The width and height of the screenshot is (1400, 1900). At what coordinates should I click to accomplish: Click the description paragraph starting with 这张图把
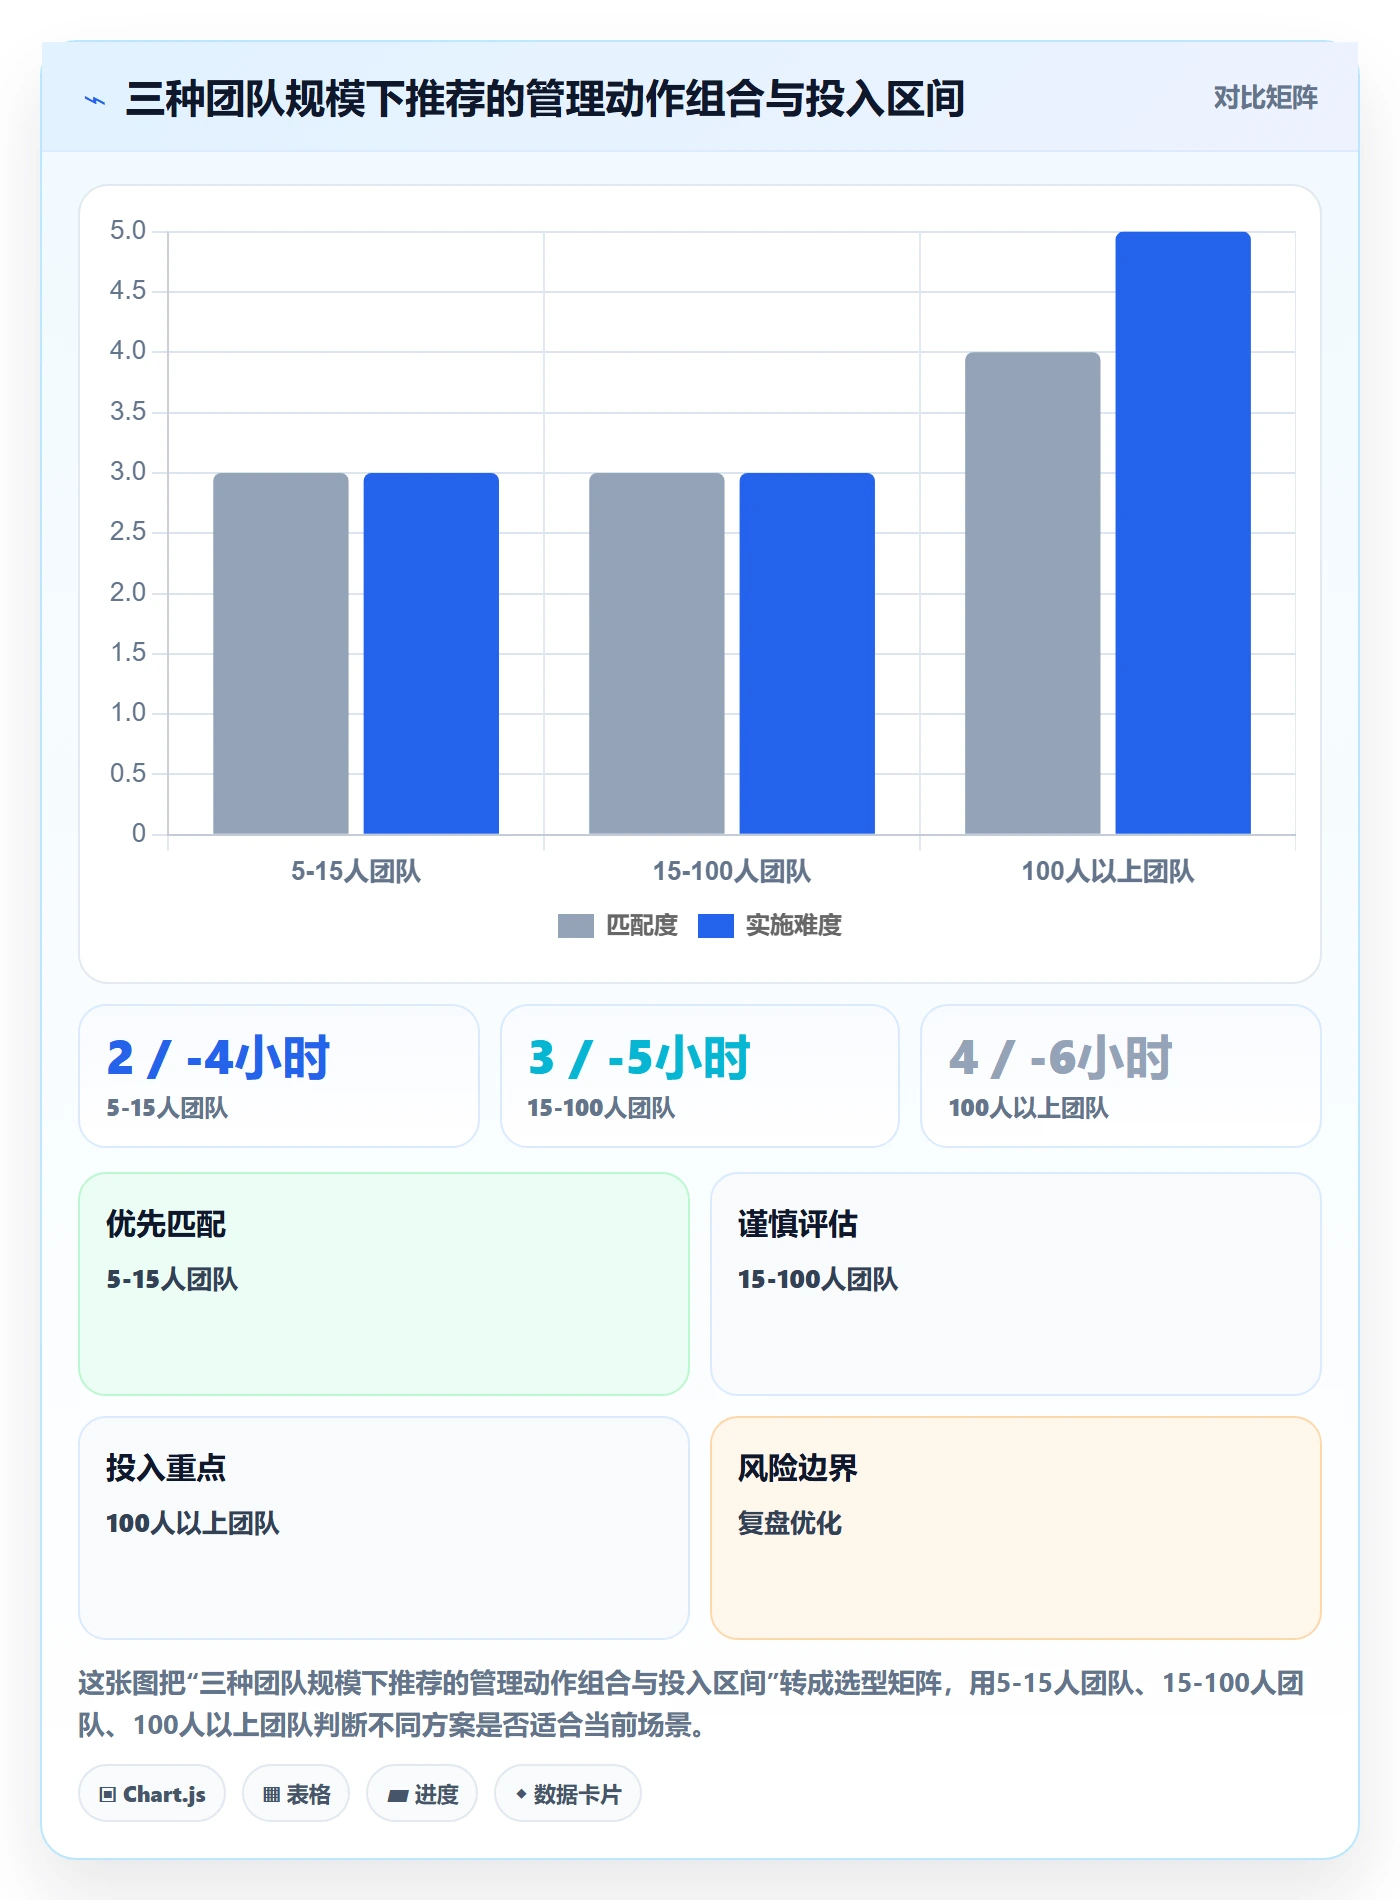[691, 1704]
